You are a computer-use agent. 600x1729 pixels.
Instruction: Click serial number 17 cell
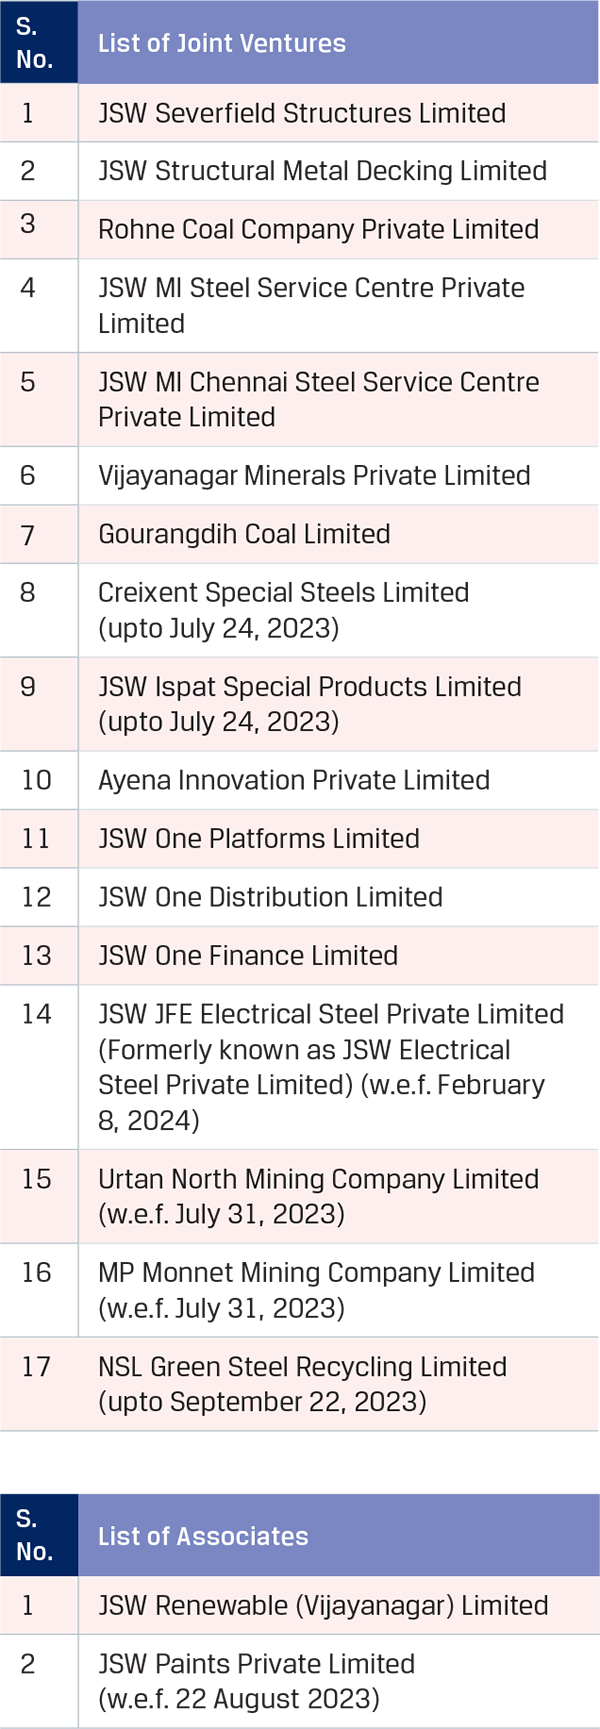coord(36,1367)
